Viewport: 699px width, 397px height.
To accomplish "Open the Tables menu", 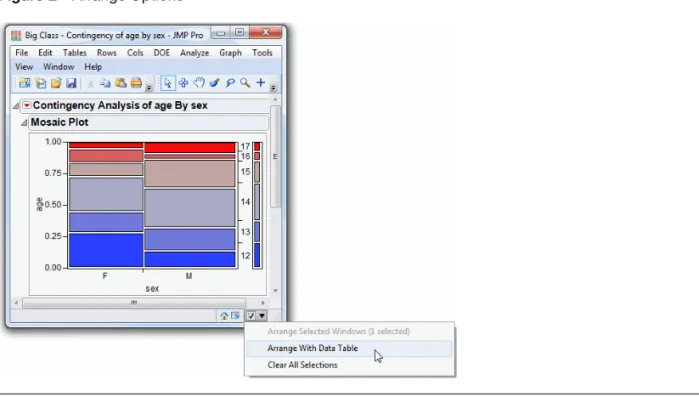I will (x=74, y=53).
